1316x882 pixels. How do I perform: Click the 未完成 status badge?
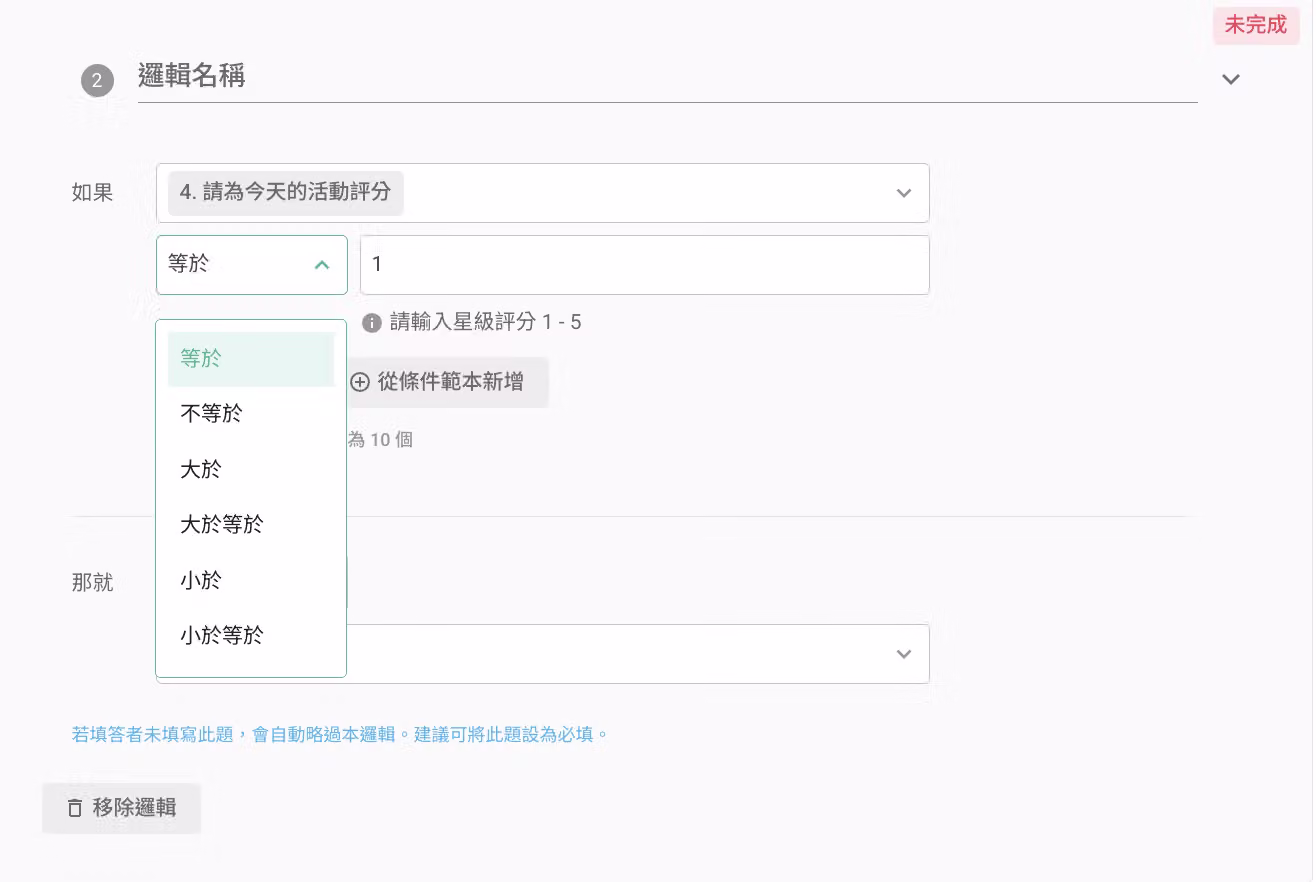point(1256,25)
